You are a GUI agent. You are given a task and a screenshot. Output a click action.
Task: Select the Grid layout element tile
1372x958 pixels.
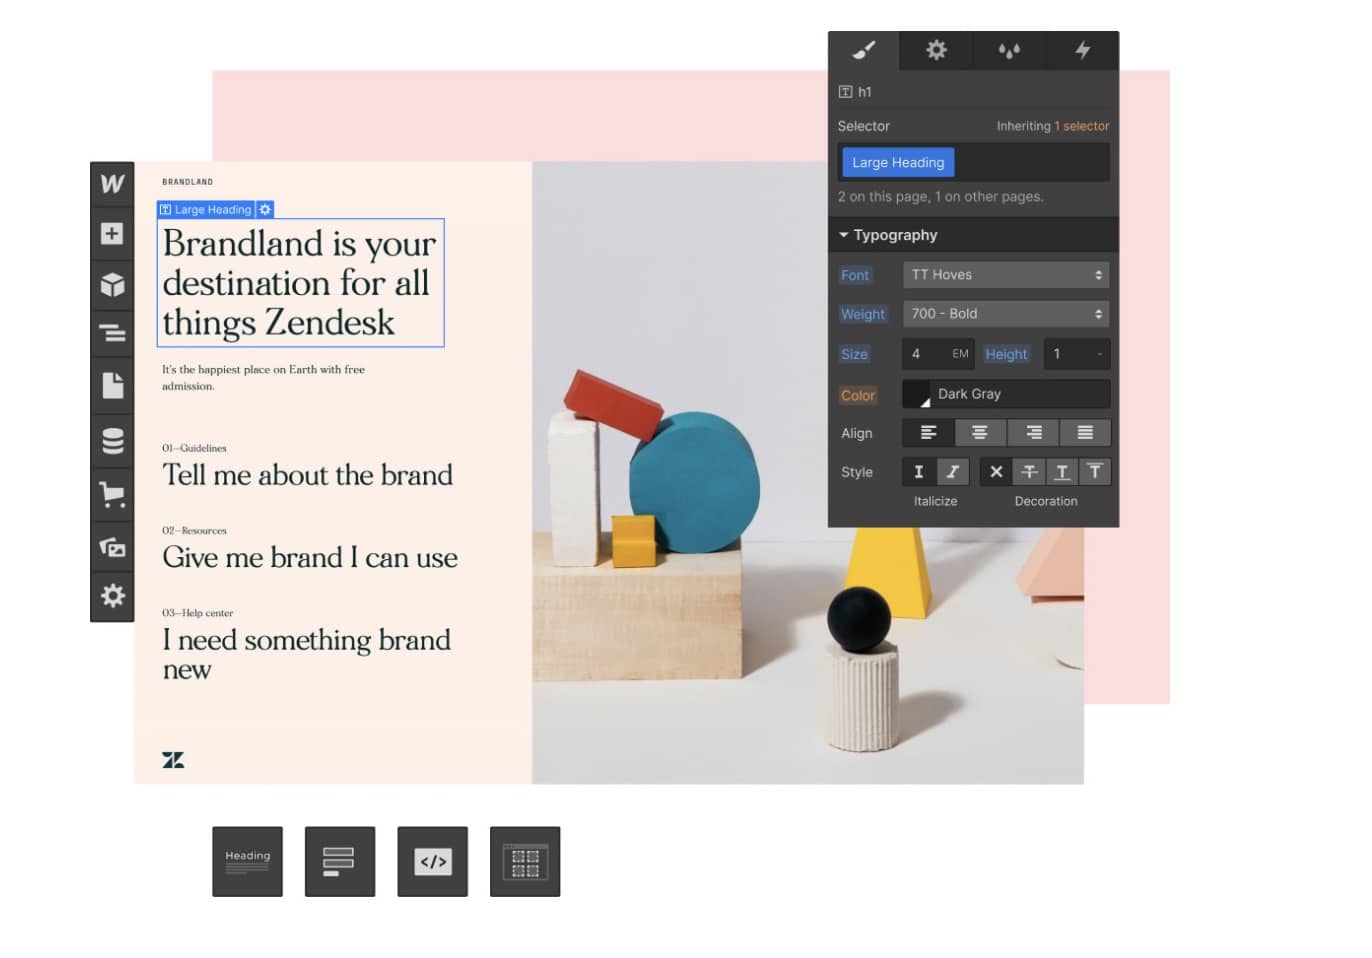coord(525,861)
